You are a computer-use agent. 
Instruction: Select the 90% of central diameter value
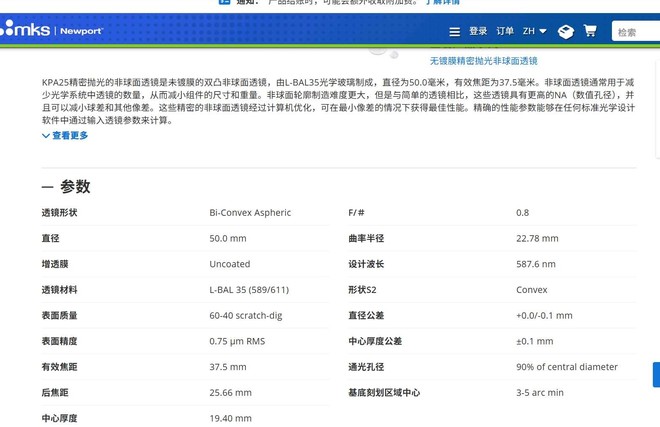[x=567, y=367]
